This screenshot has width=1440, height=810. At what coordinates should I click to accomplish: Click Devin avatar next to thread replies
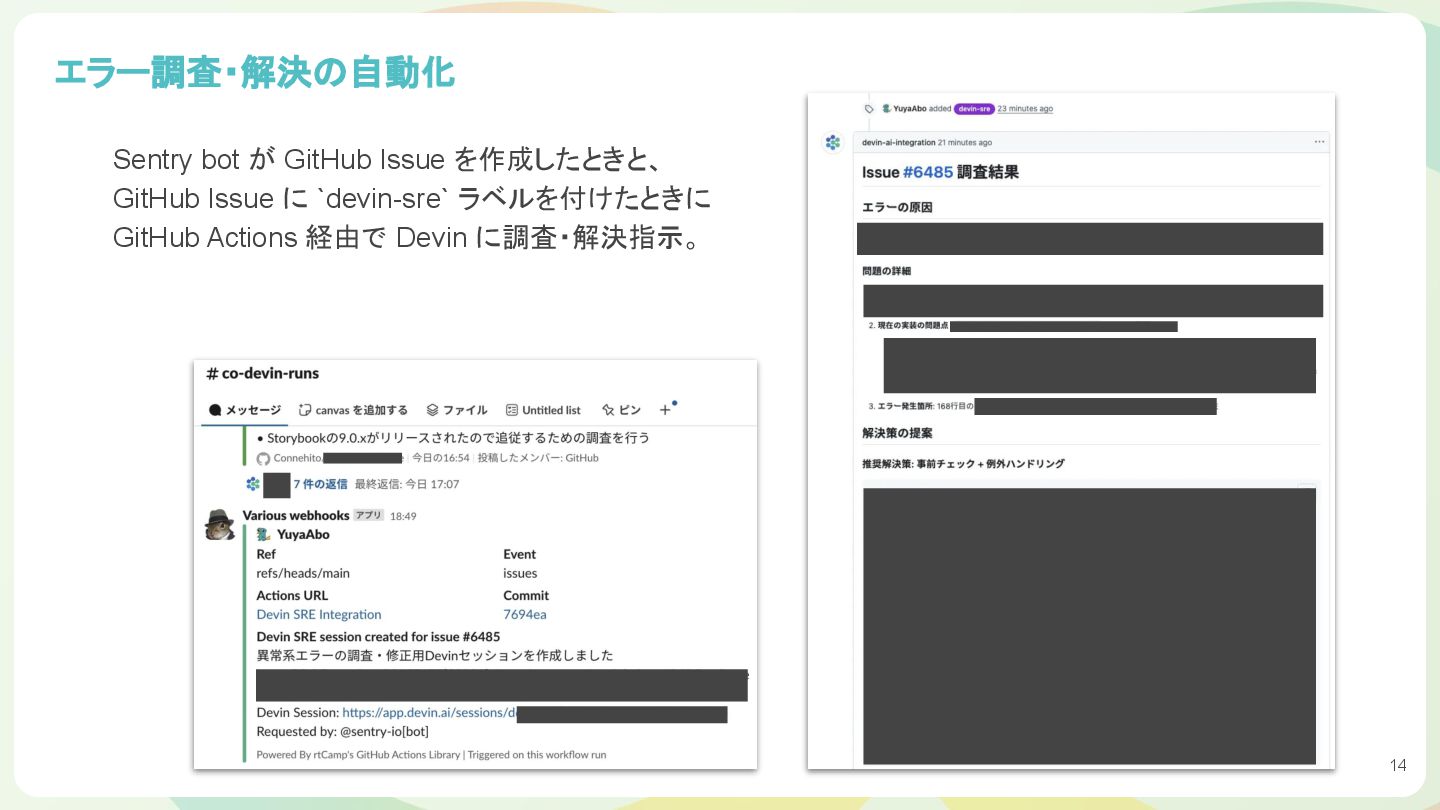click(253, 484)
